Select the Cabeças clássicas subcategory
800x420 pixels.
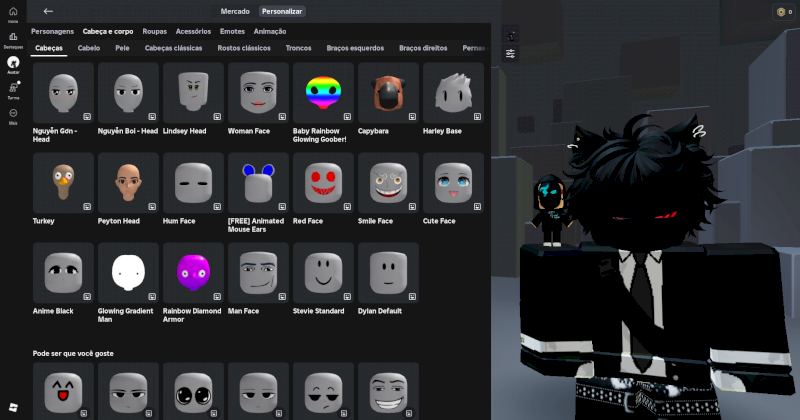(x=173, y=48)
